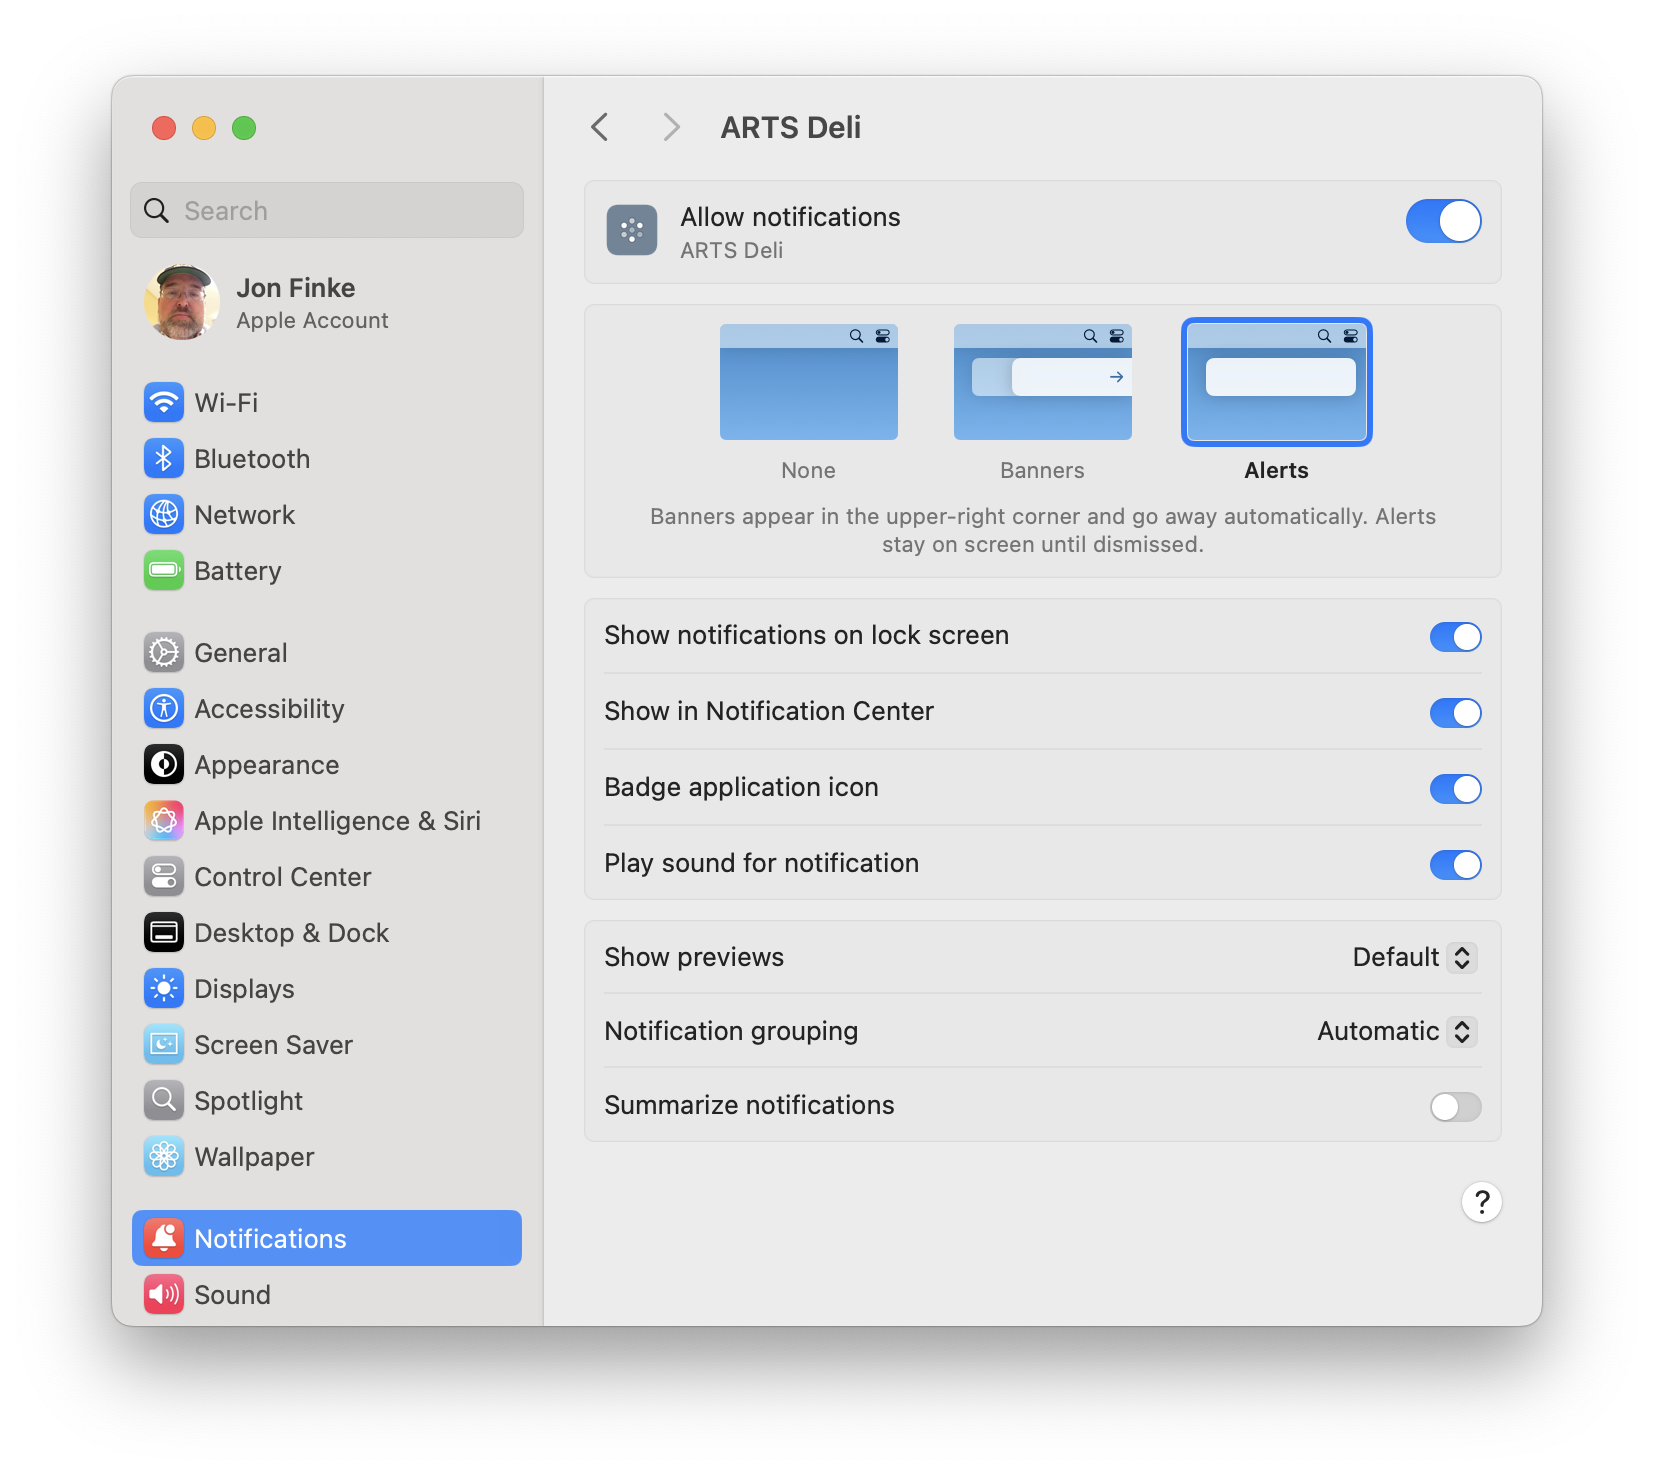Click the Notifications bell icon
This screenshot has height=1474, width=1654.
[x=164, y=1239]
